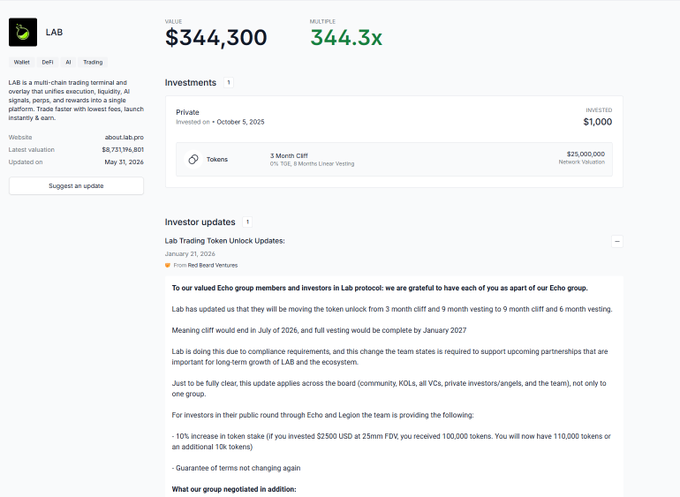Select the Trading tag

tap(93, 62)
